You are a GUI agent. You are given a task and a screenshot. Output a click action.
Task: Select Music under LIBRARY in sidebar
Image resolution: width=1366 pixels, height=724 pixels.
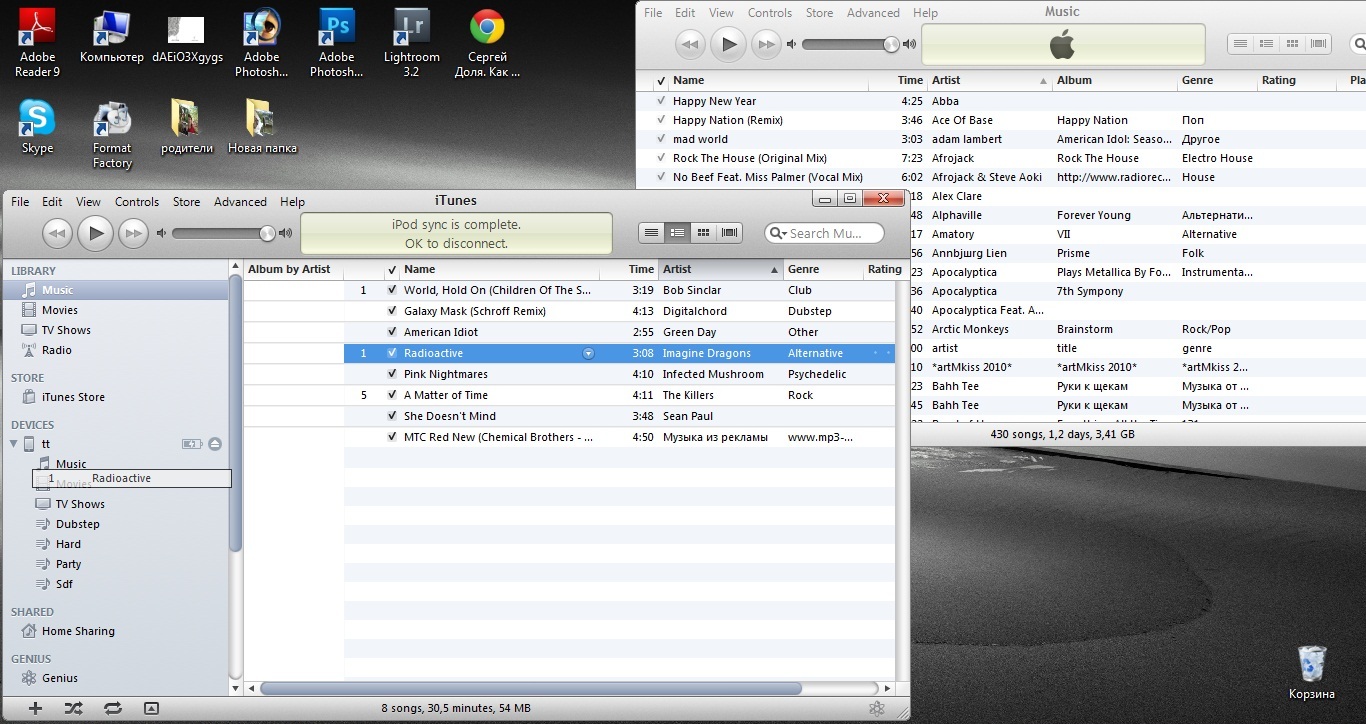pyautogui.click(x=114, y=290)
